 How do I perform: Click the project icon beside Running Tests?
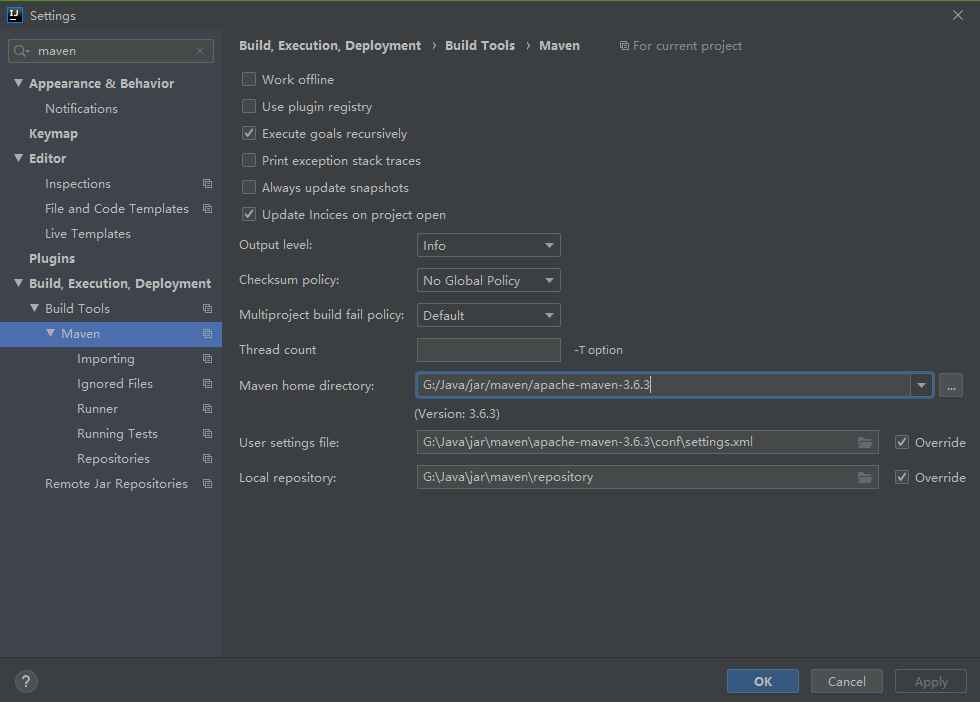[x=208, y=434]
